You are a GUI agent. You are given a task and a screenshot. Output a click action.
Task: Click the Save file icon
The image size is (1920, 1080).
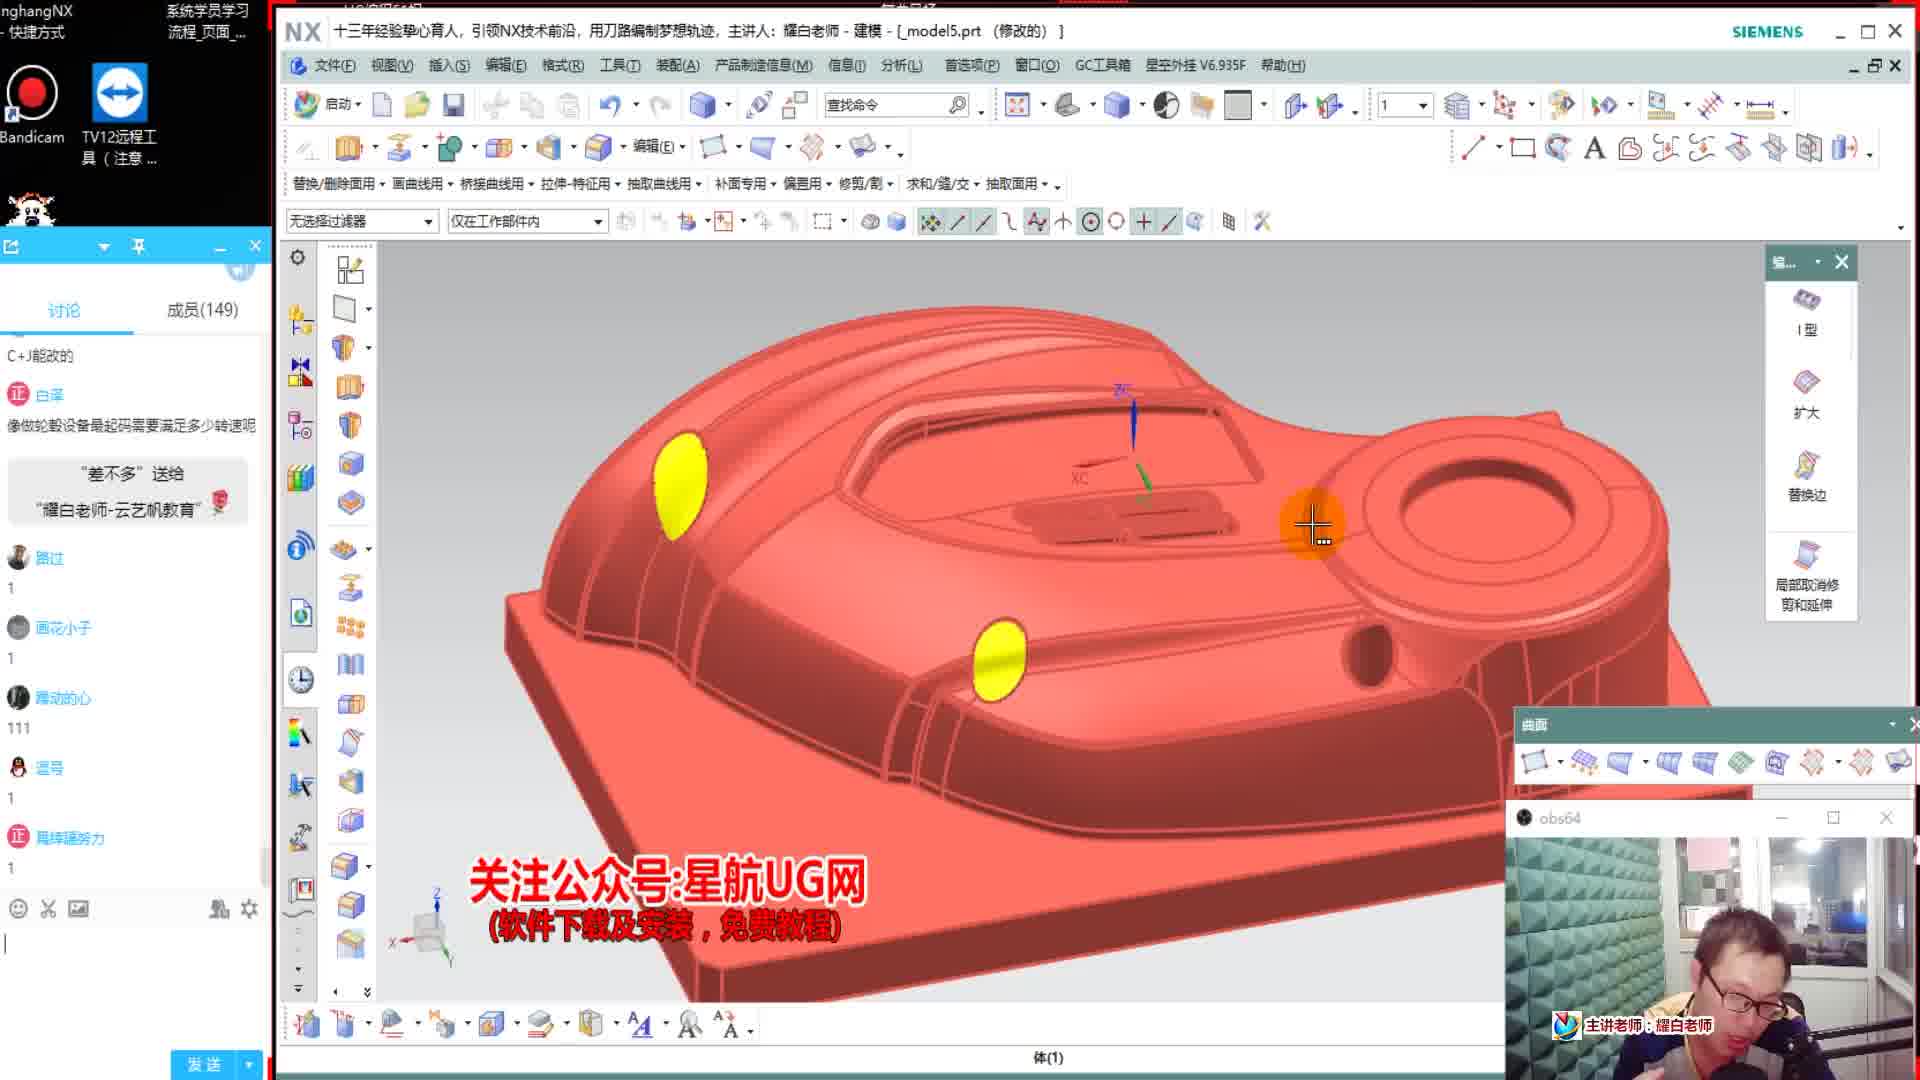point(453,105)
